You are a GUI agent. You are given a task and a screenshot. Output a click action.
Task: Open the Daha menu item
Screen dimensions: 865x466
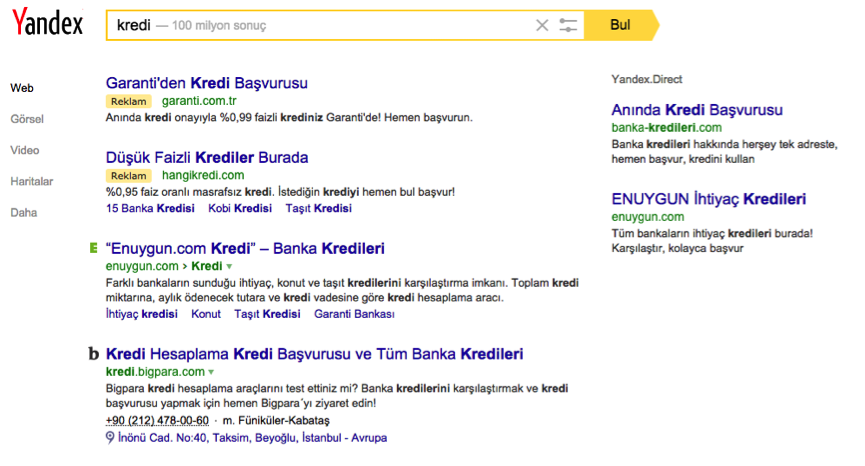[24, 213]
